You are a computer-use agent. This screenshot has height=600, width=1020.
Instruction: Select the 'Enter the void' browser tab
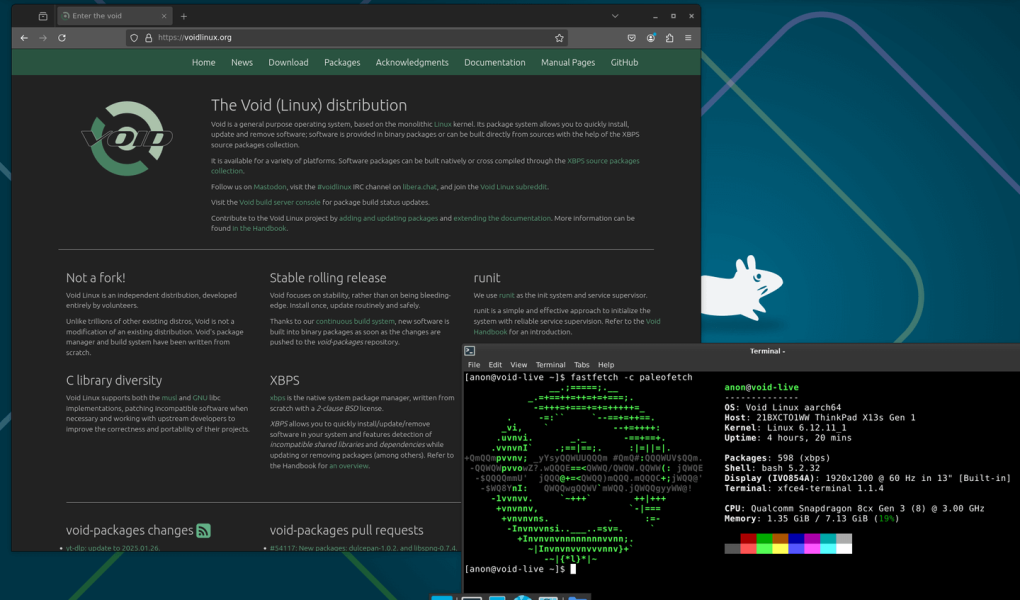pyautogui.click(x=114, y=16)
